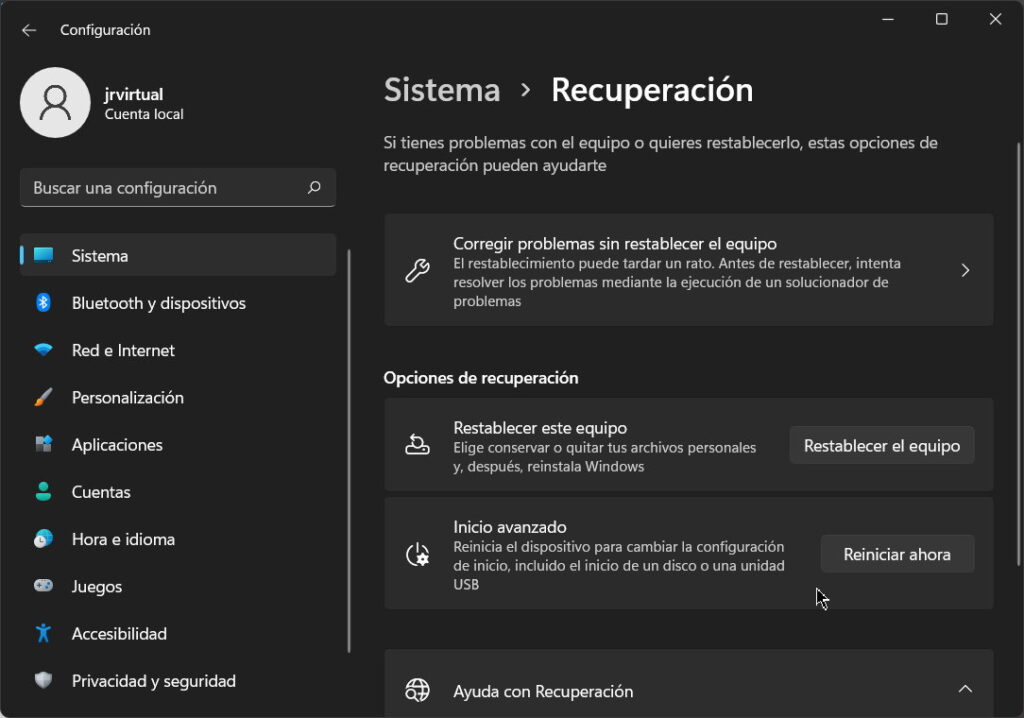The height and width of the screenshot is (718, 1024).
Task: Click the Privacidad y seguridad shield icon
Action: click(x=45, y=680)
